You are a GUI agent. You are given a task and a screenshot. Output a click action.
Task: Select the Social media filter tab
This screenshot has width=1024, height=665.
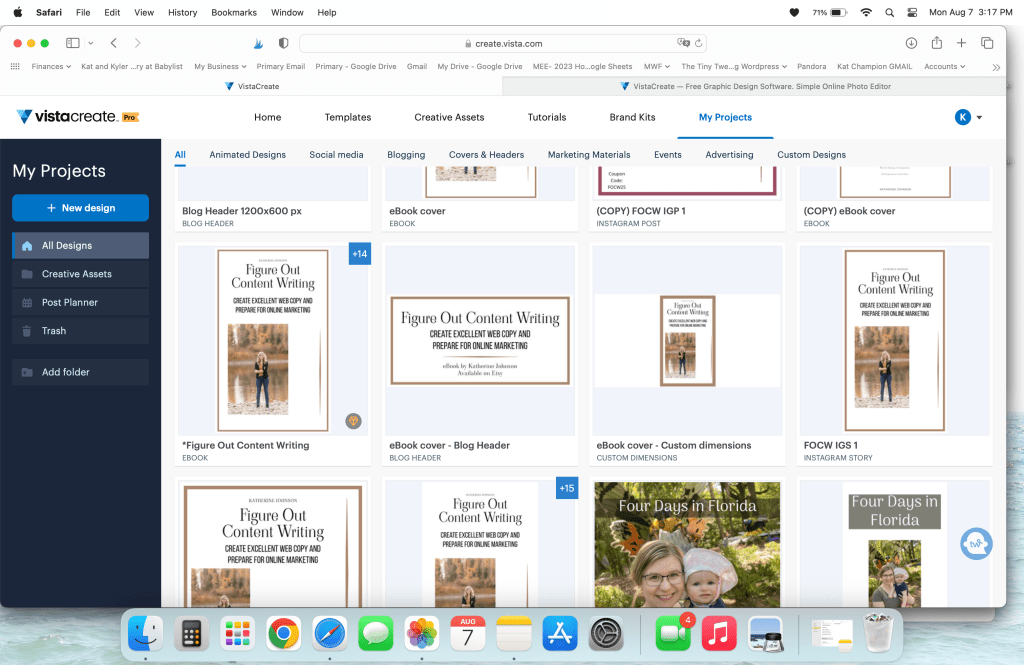point(336,155)
